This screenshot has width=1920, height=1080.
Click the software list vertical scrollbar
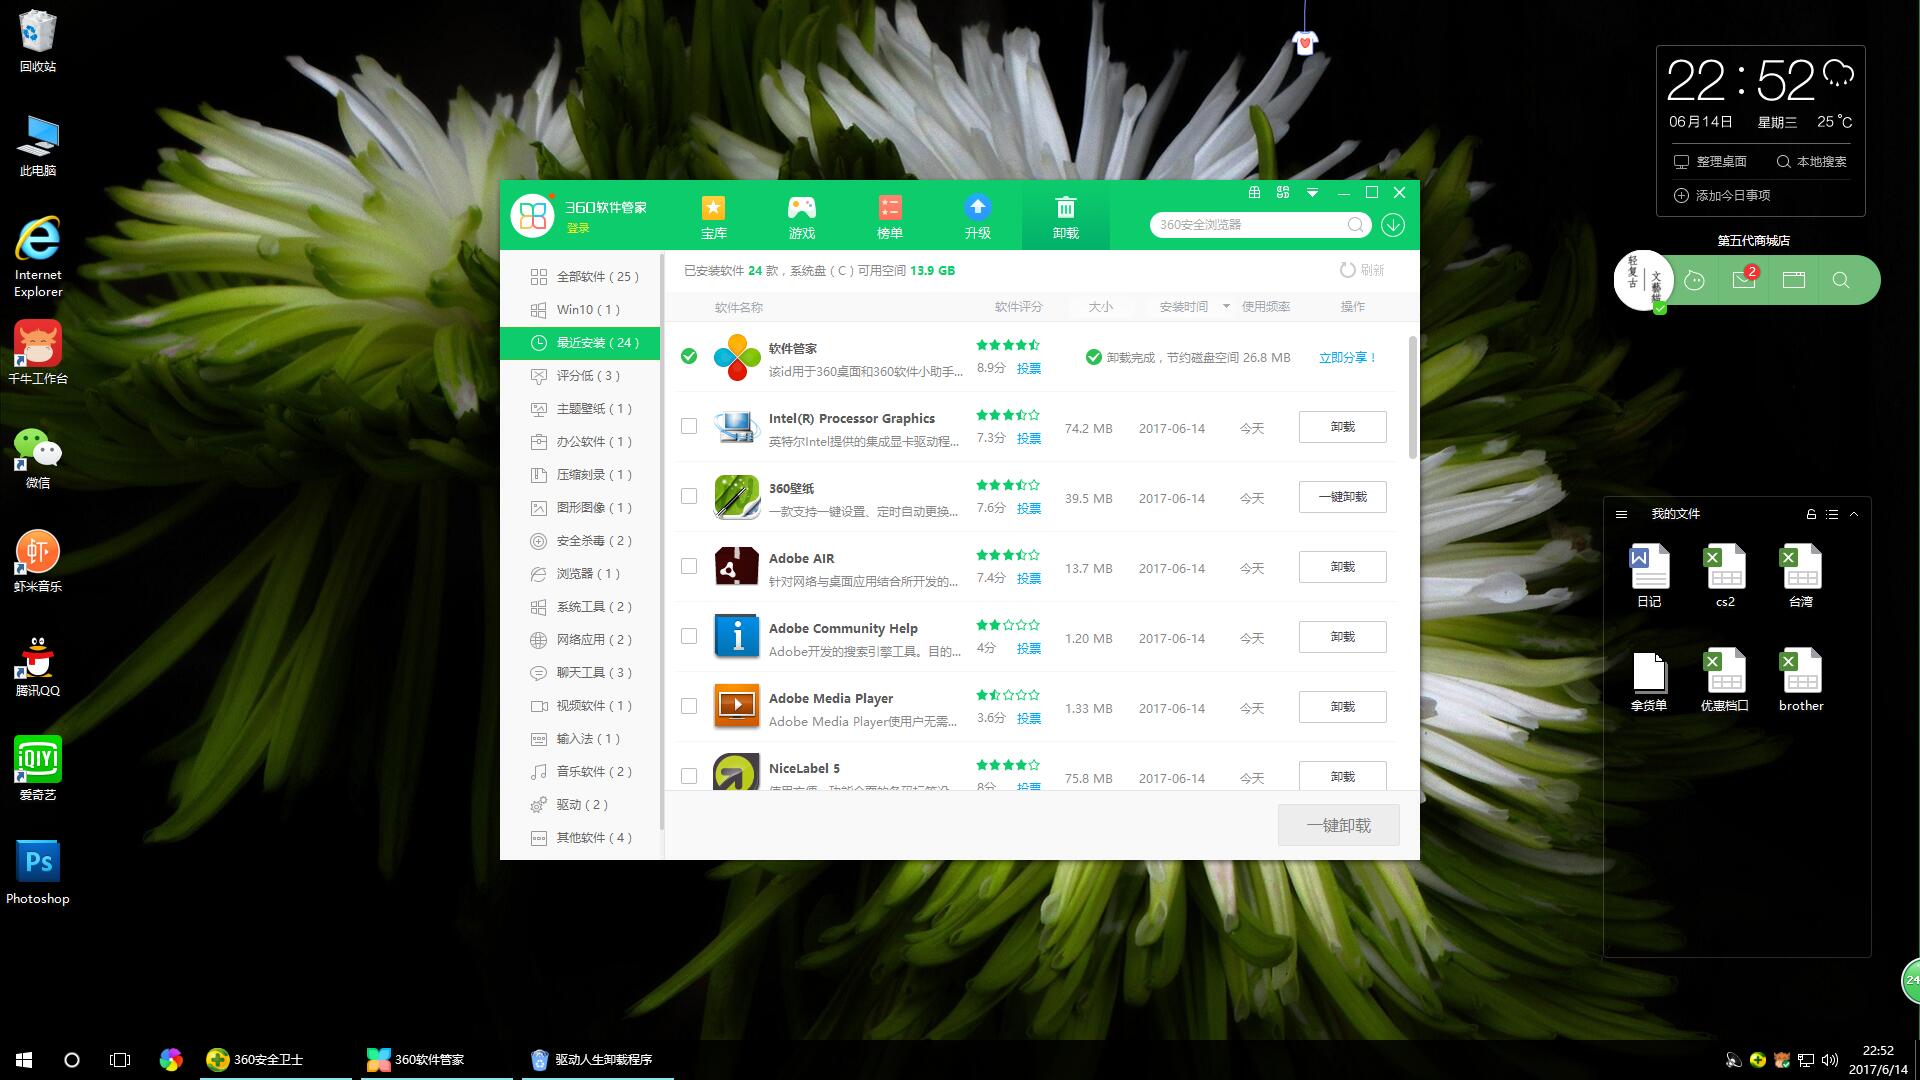click(1412, 397)
